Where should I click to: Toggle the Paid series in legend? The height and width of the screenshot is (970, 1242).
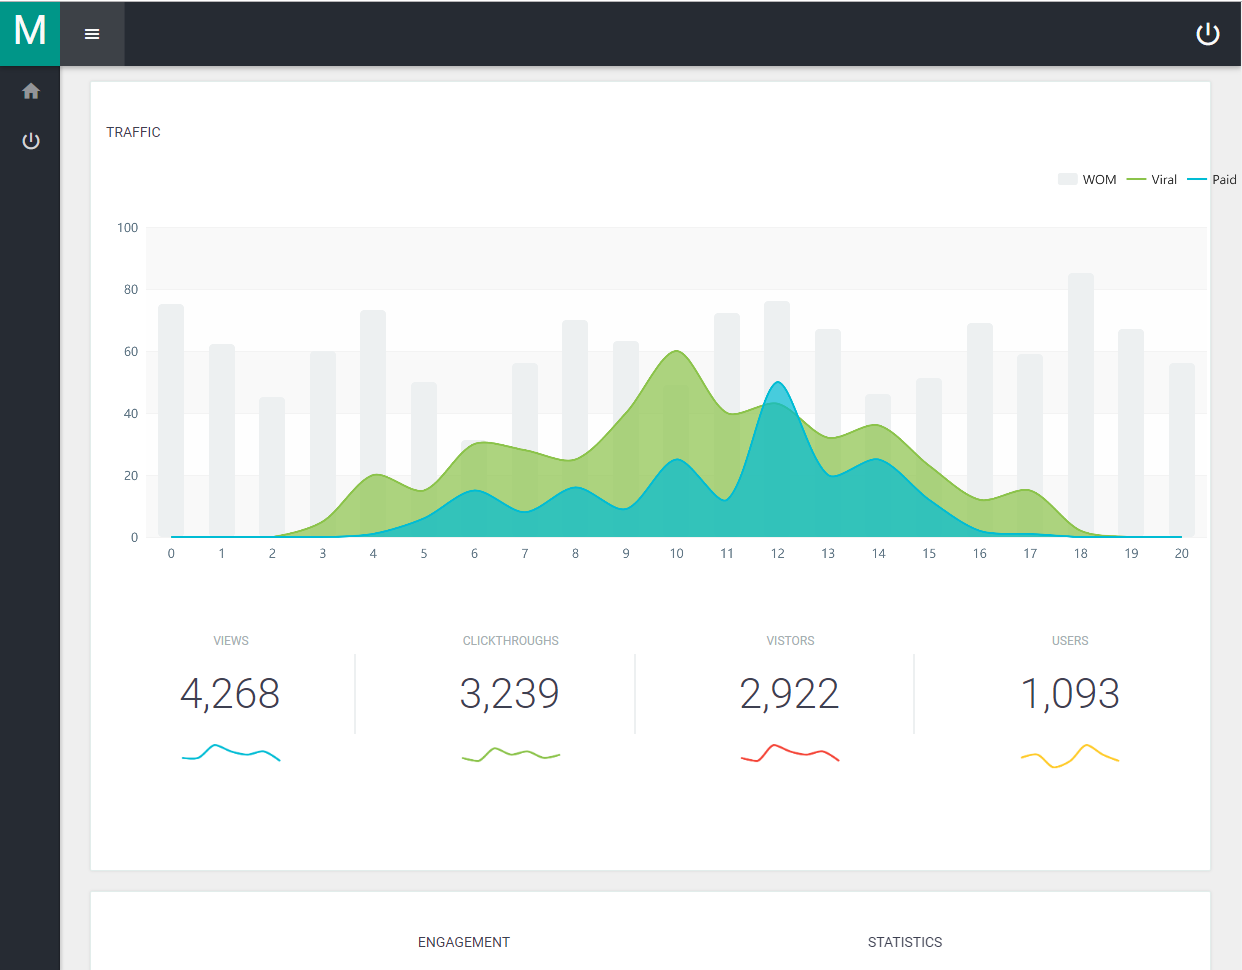pos(1212,180)
